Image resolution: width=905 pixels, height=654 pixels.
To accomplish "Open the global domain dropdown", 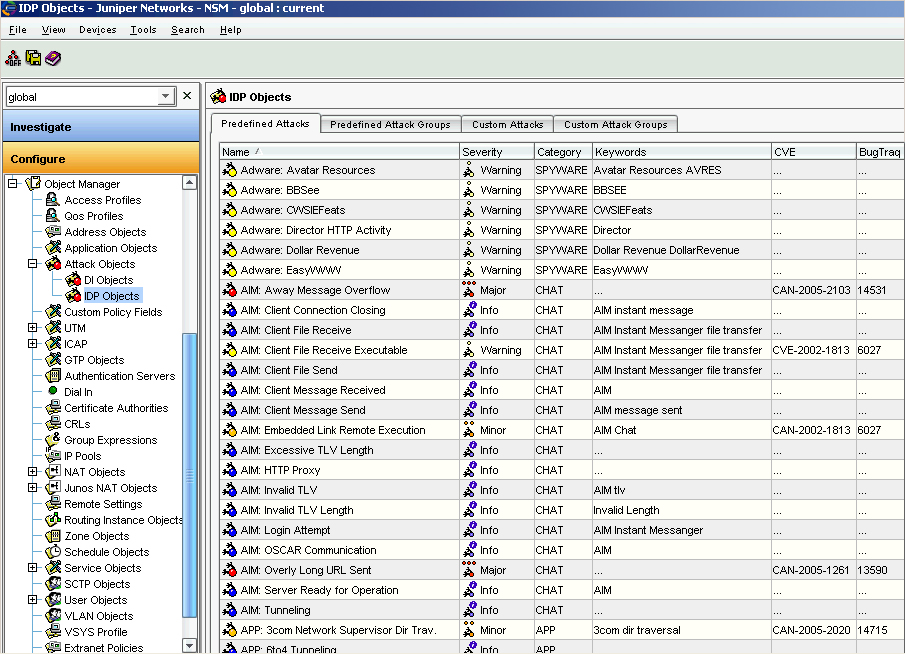I will [x=166, y=97].
